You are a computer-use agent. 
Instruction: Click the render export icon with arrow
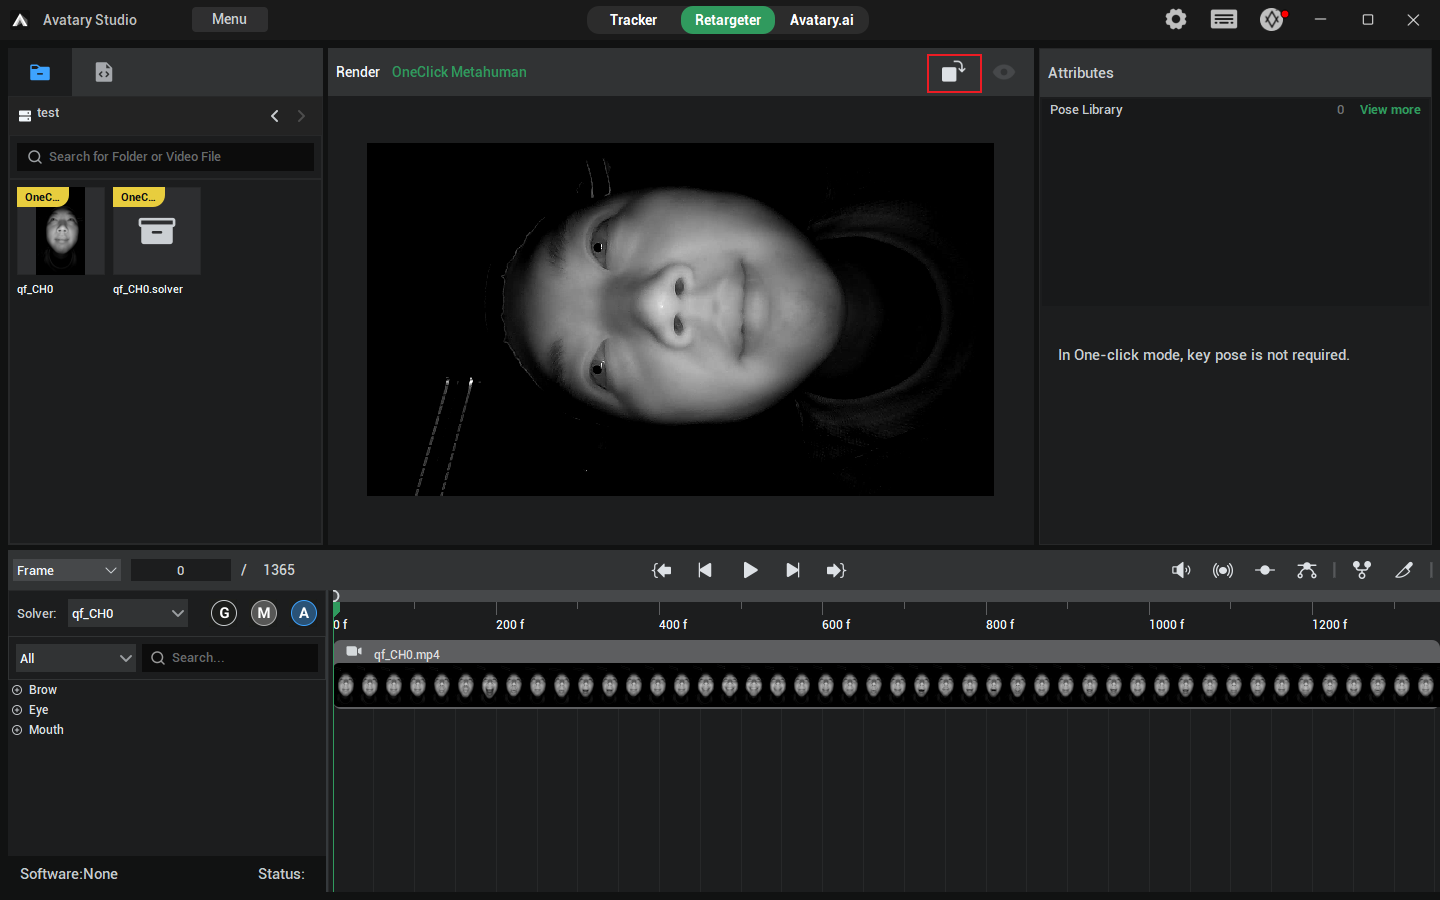[x=954, y=73]
